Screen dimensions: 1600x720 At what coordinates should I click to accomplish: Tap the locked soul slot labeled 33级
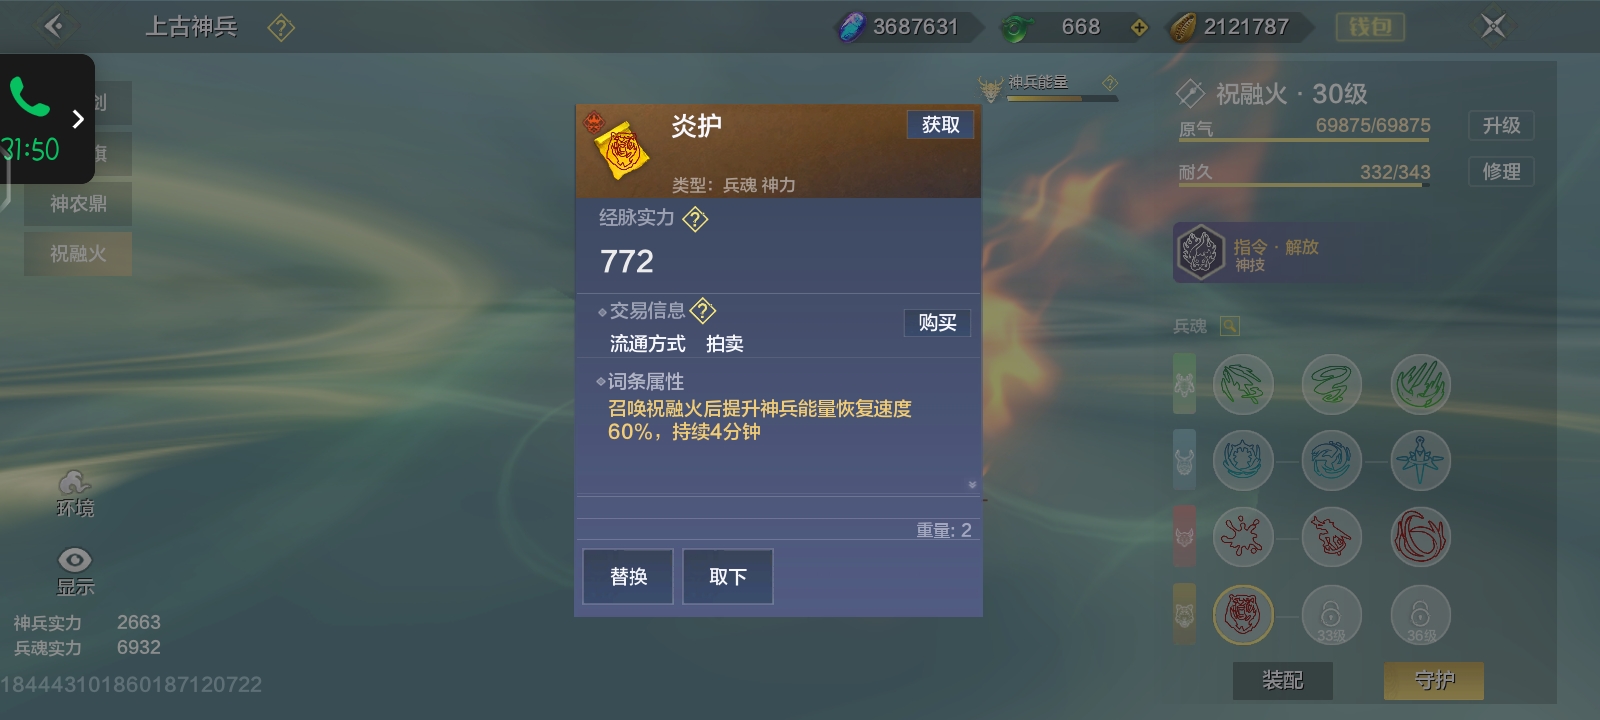(1331, 614)
